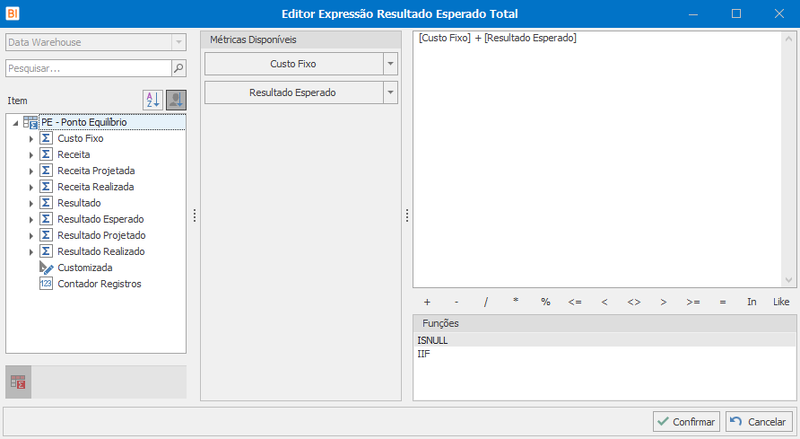800x439 pixels.
Task: Insert the Like operator
Action: click(x=781, y=302)
